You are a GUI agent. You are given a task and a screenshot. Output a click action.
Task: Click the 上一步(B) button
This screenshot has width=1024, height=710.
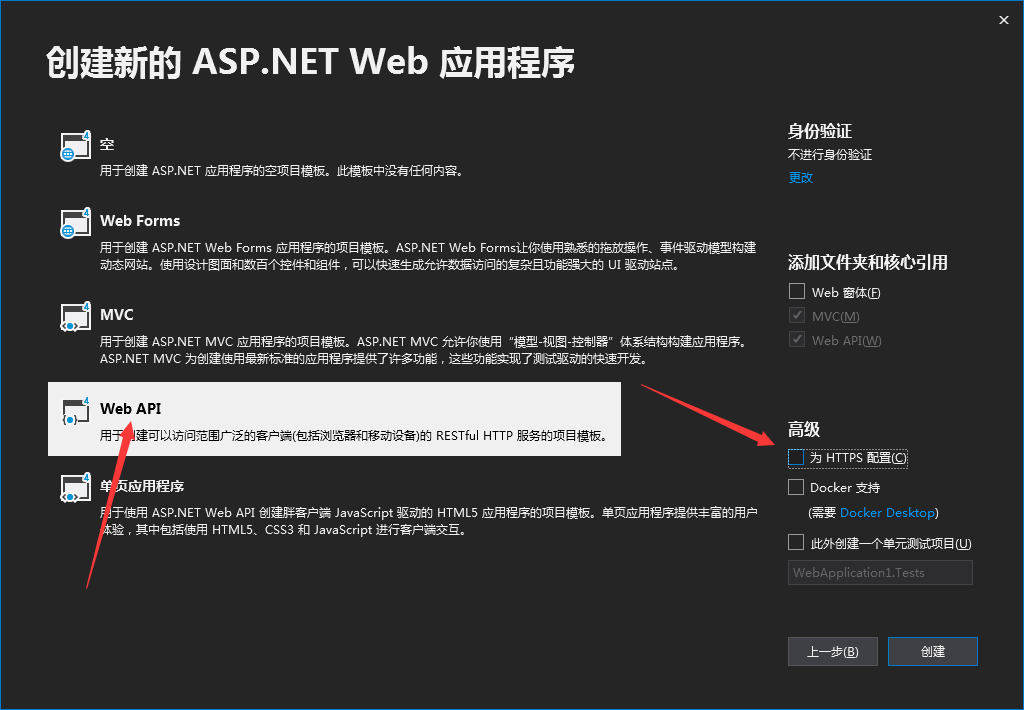(x=833, y=651)
